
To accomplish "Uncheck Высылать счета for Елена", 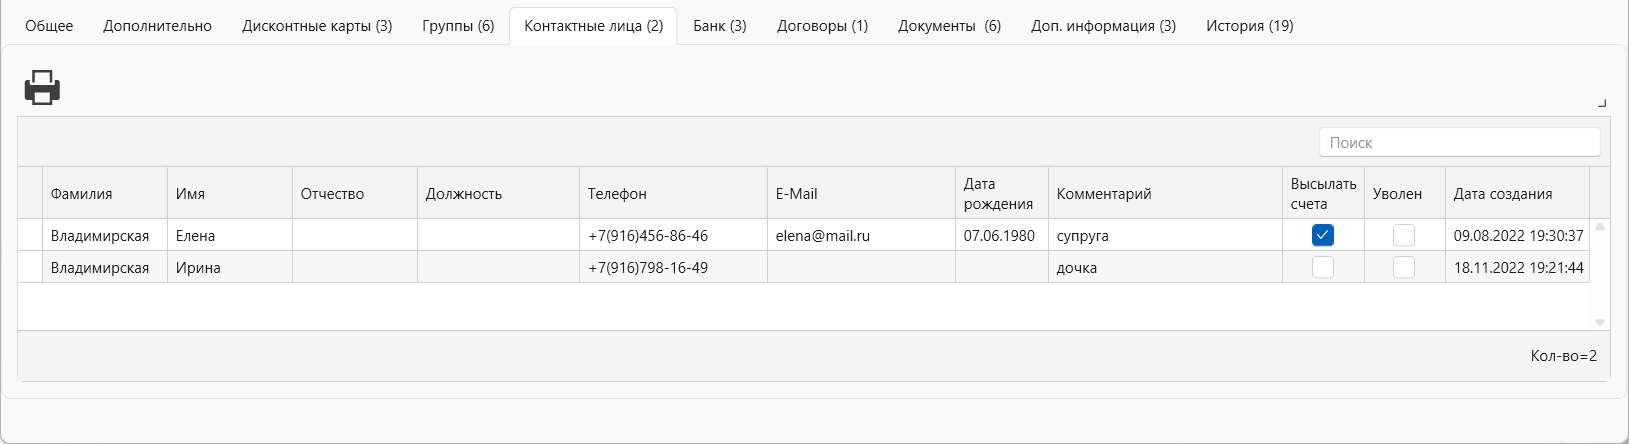I will click(x=1323, y=236).
